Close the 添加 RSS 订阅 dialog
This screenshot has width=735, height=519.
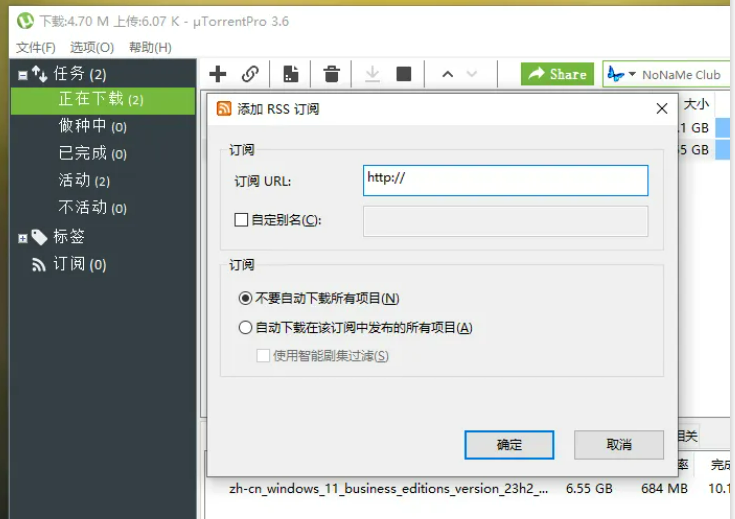click(662, 109)
